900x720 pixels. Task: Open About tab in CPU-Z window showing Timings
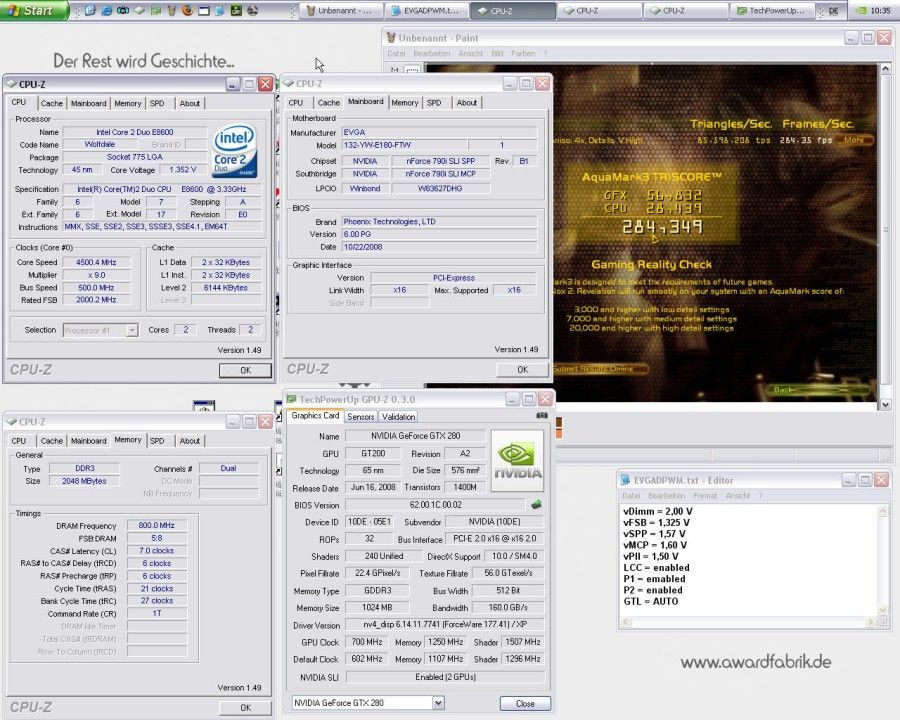click(x=189, y=441)
